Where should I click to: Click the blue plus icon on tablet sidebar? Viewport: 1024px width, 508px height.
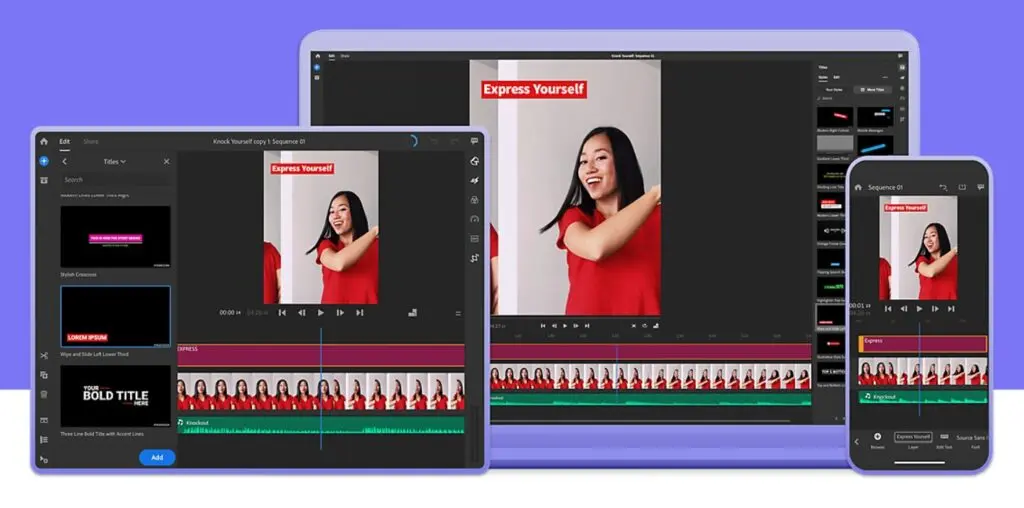point(44,161)
